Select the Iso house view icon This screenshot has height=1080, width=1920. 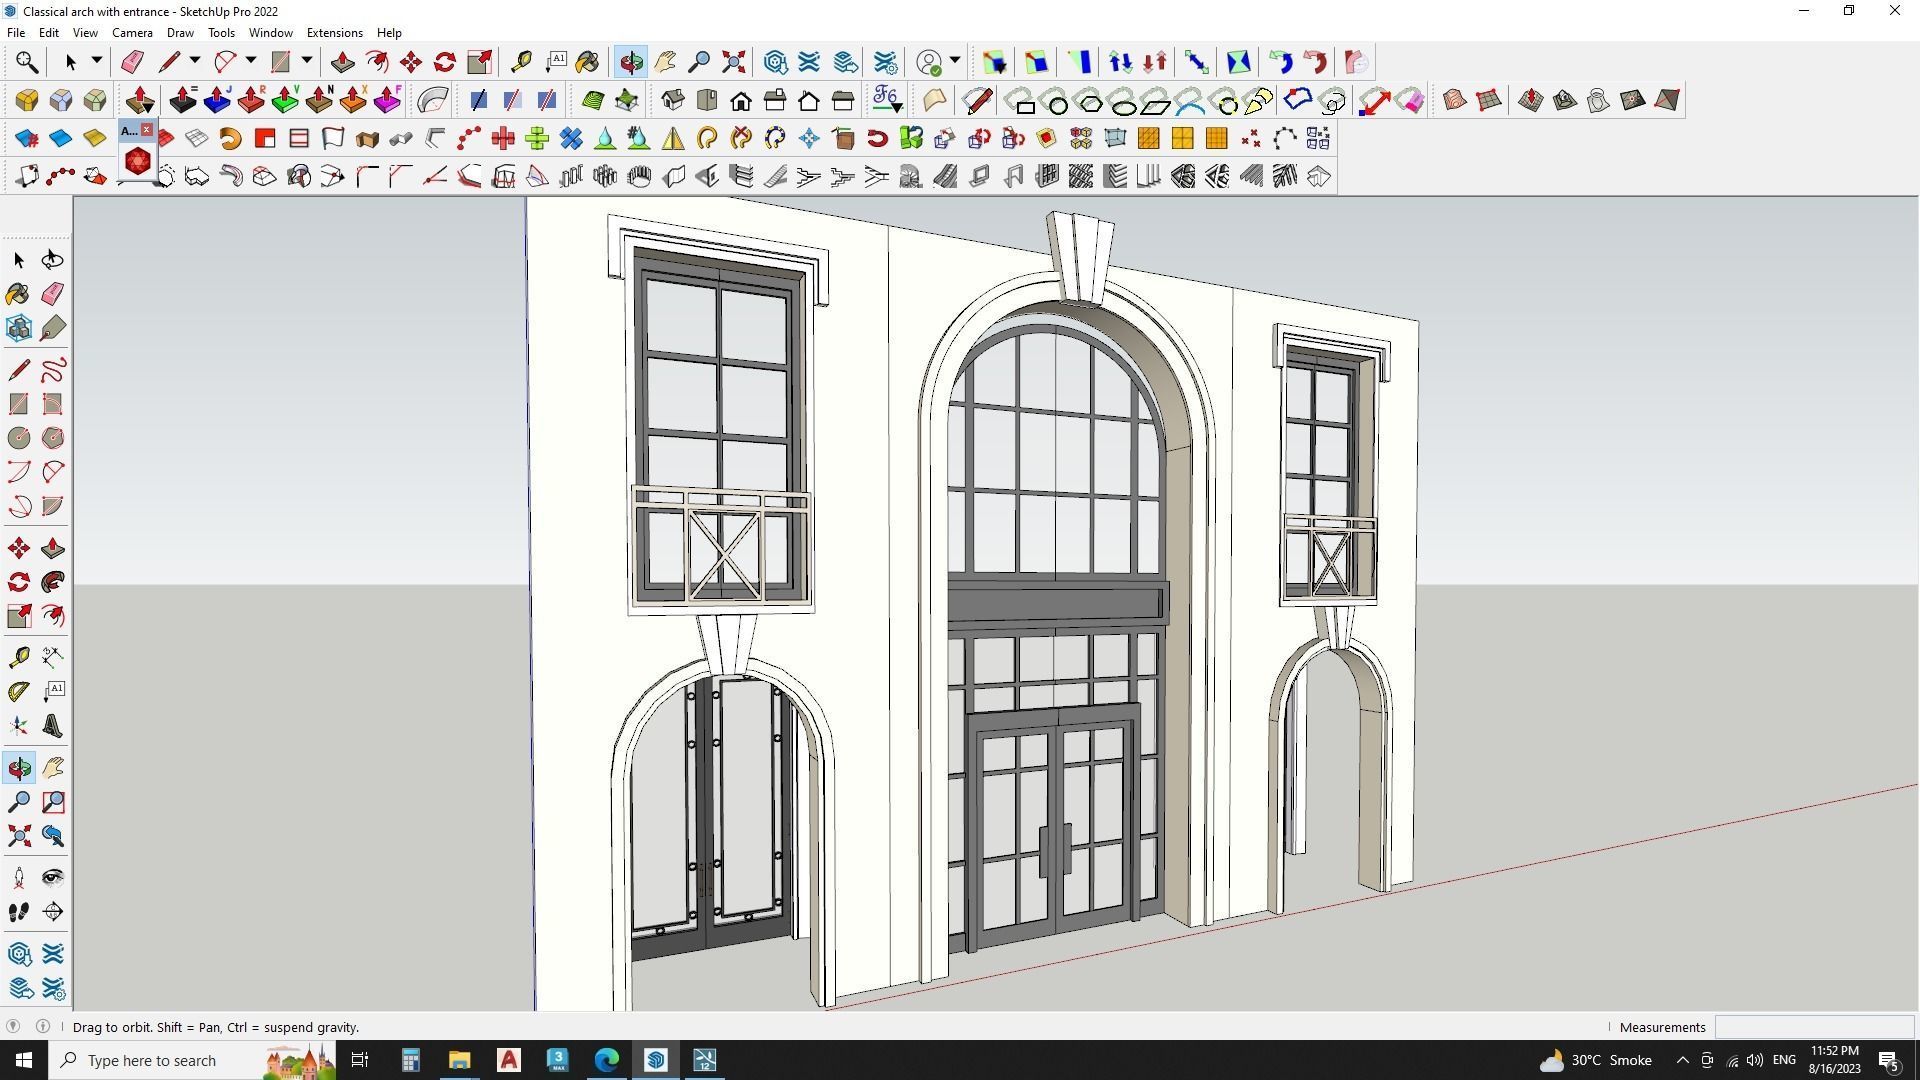673,100
